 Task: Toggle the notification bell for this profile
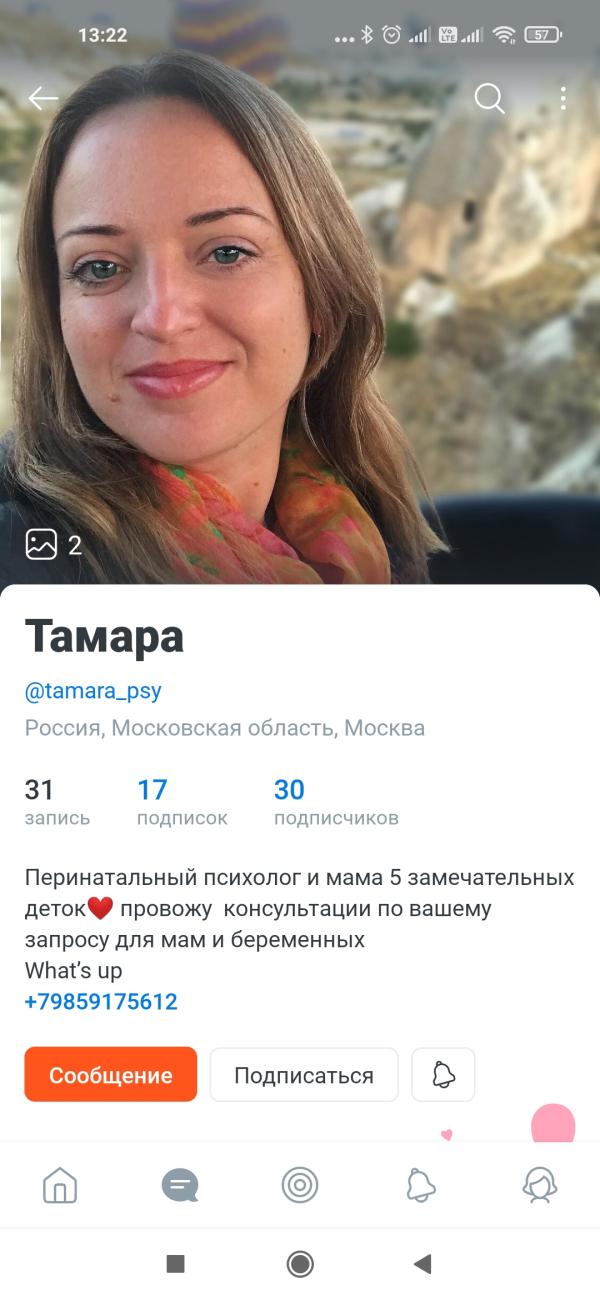coord(443,1075)
